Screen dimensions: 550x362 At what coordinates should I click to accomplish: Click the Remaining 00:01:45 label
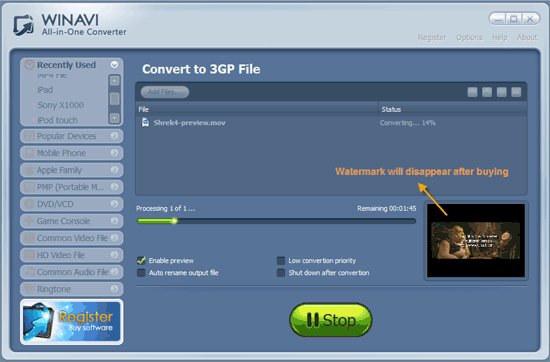coord(387,209)
